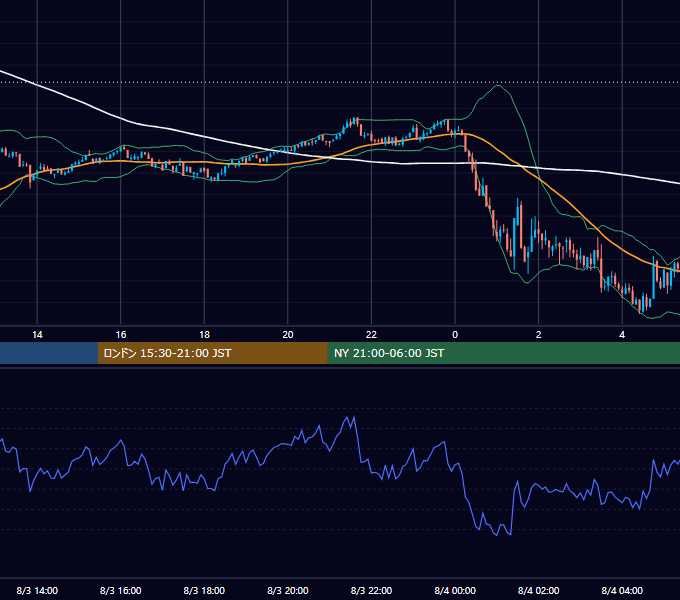Viewport: 680px width, 600px height.
Task: Click the 8/3 22:00 date label
Action: point(371,590)
